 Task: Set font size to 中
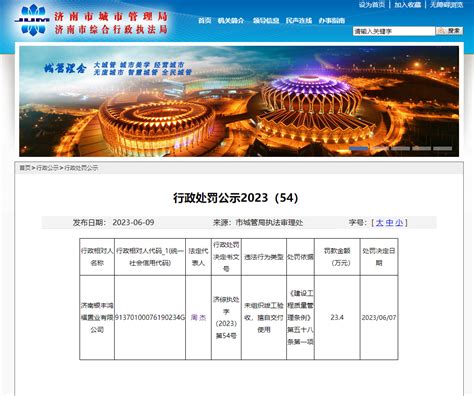tap(389, 223)
